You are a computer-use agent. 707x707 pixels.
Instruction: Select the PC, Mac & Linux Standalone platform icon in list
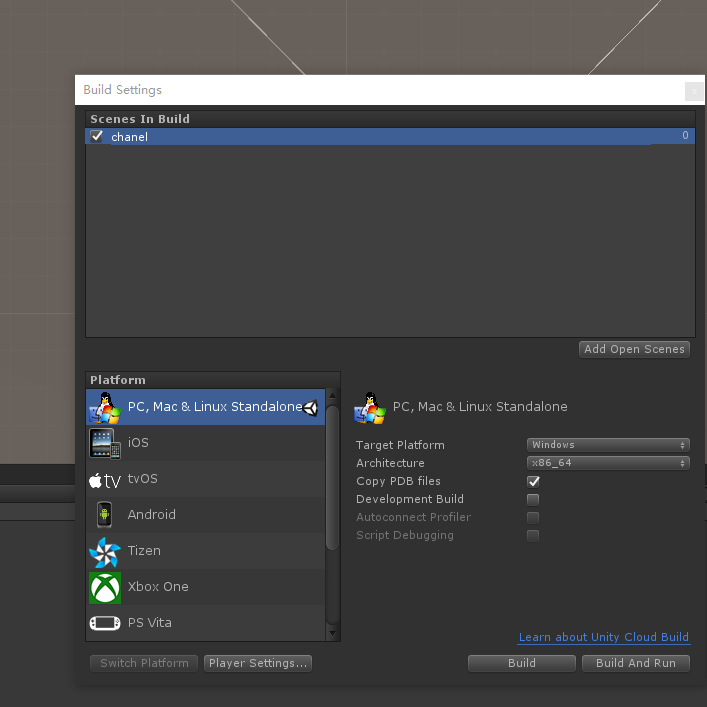pos(105,407)
